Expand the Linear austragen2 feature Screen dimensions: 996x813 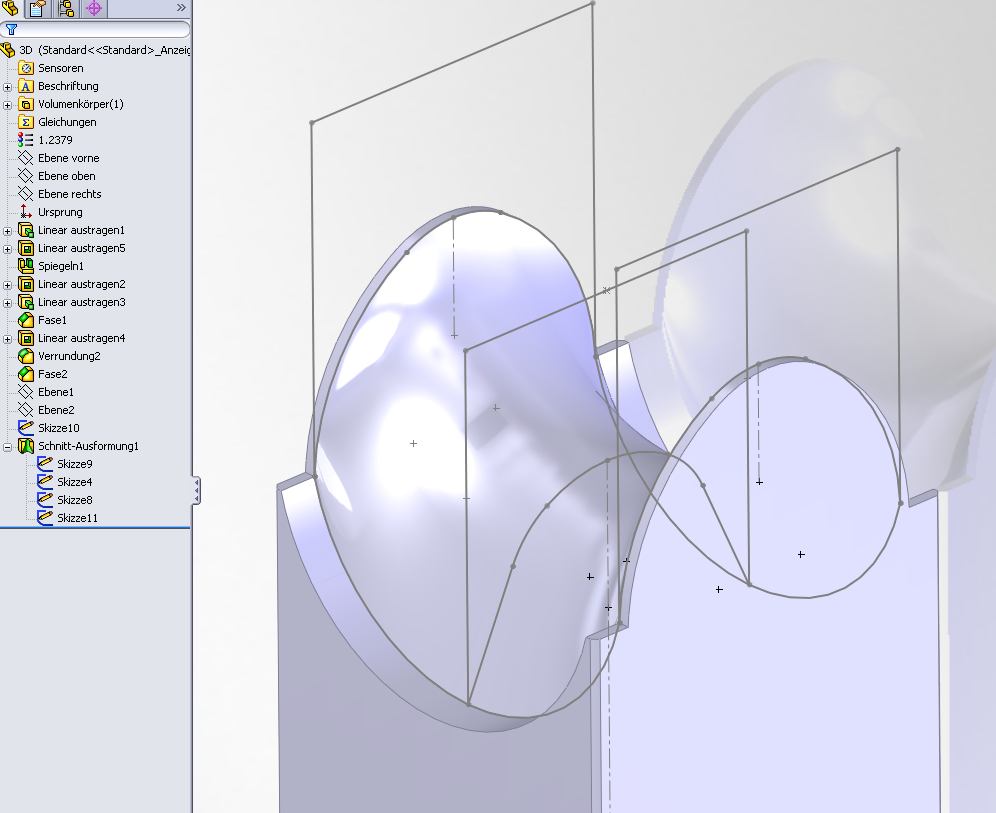[x=8, y=285]
